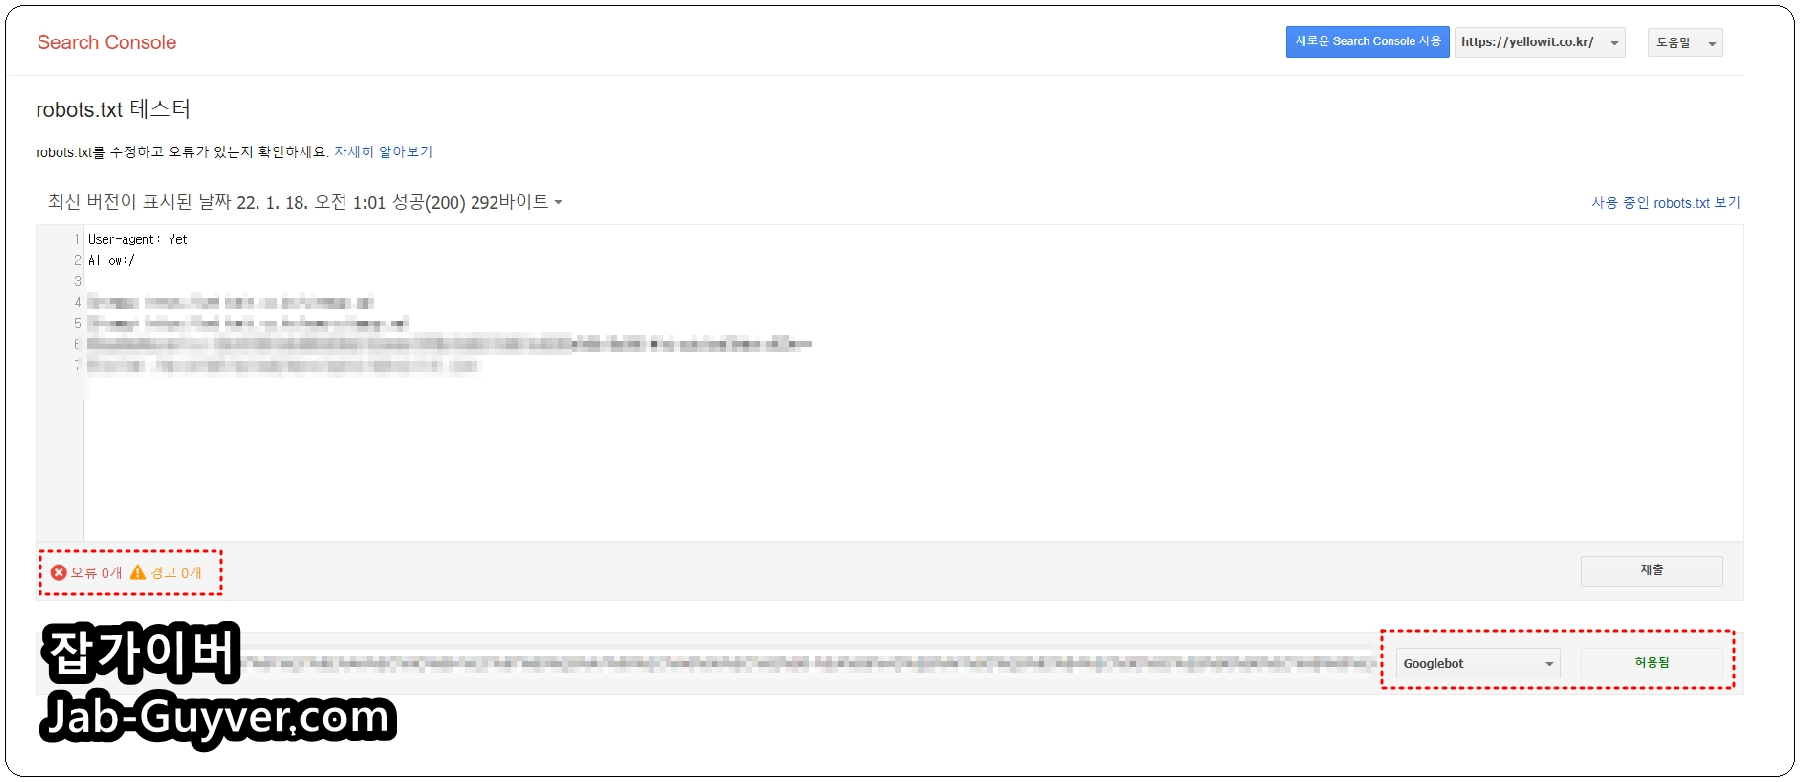This screenshot has height=782, width=1800.
Task: Click line number 4 in editor gutter
Action: coord(77,302)
